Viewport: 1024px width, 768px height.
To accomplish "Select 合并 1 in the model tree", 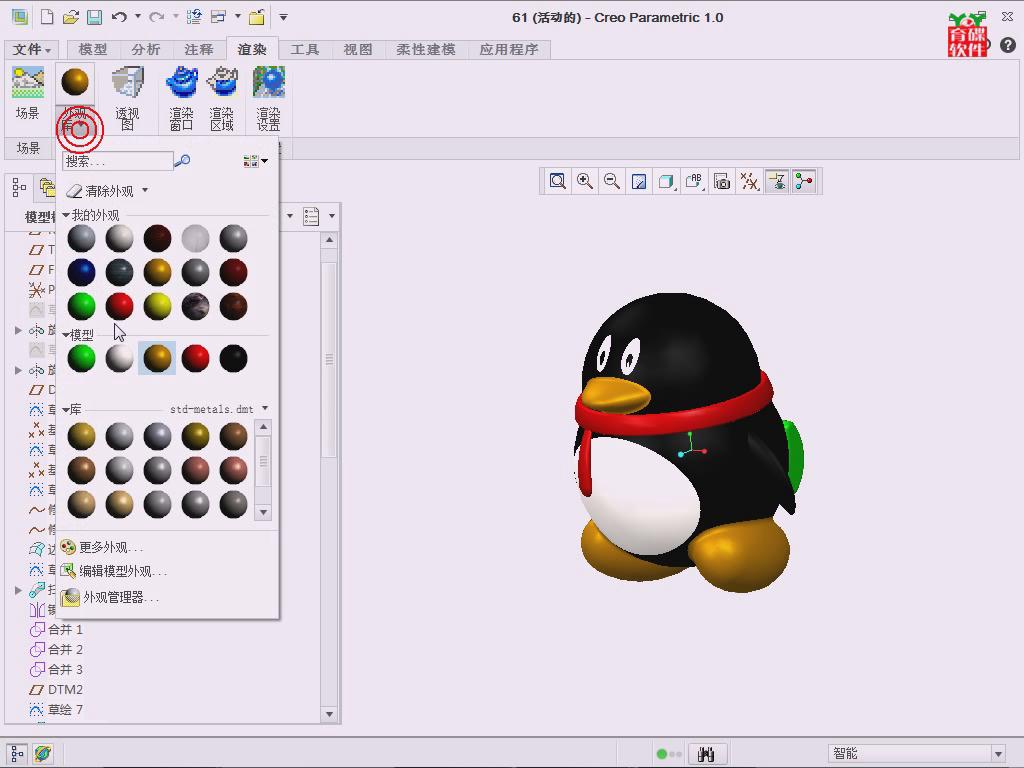I will pos(57,630).
